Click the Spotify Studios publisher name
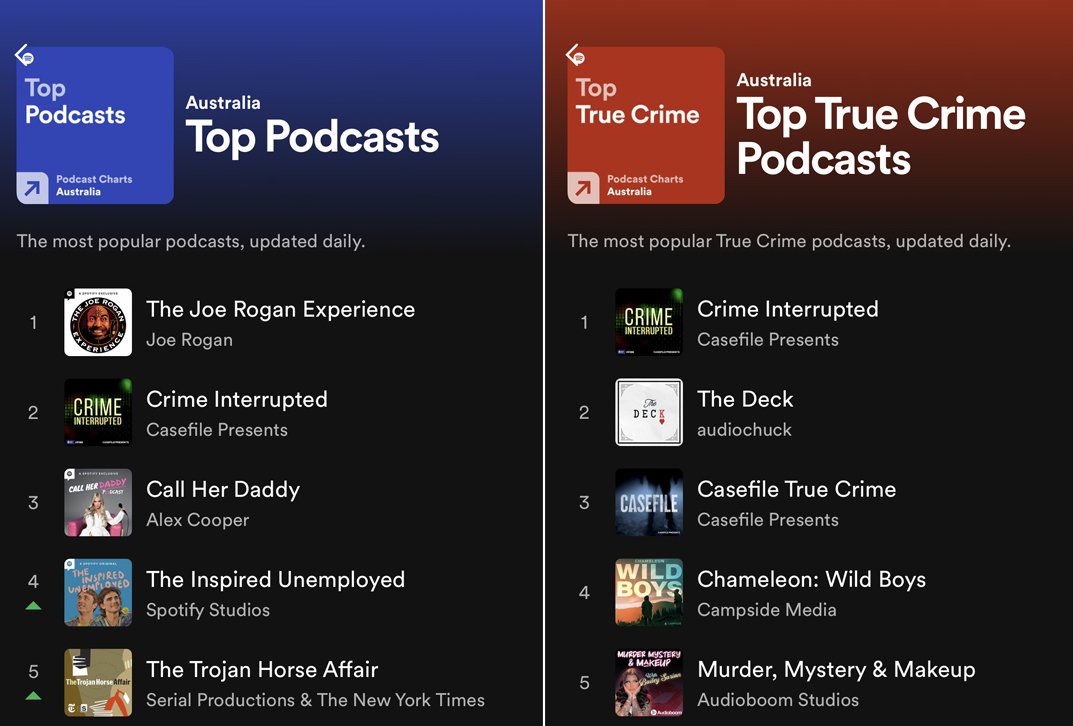This screenshot has height=726, width=1073. point(208,610)
